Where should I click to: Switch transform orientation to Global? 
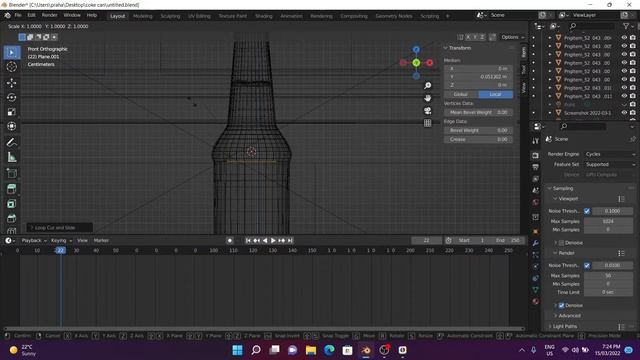(461, 94)
